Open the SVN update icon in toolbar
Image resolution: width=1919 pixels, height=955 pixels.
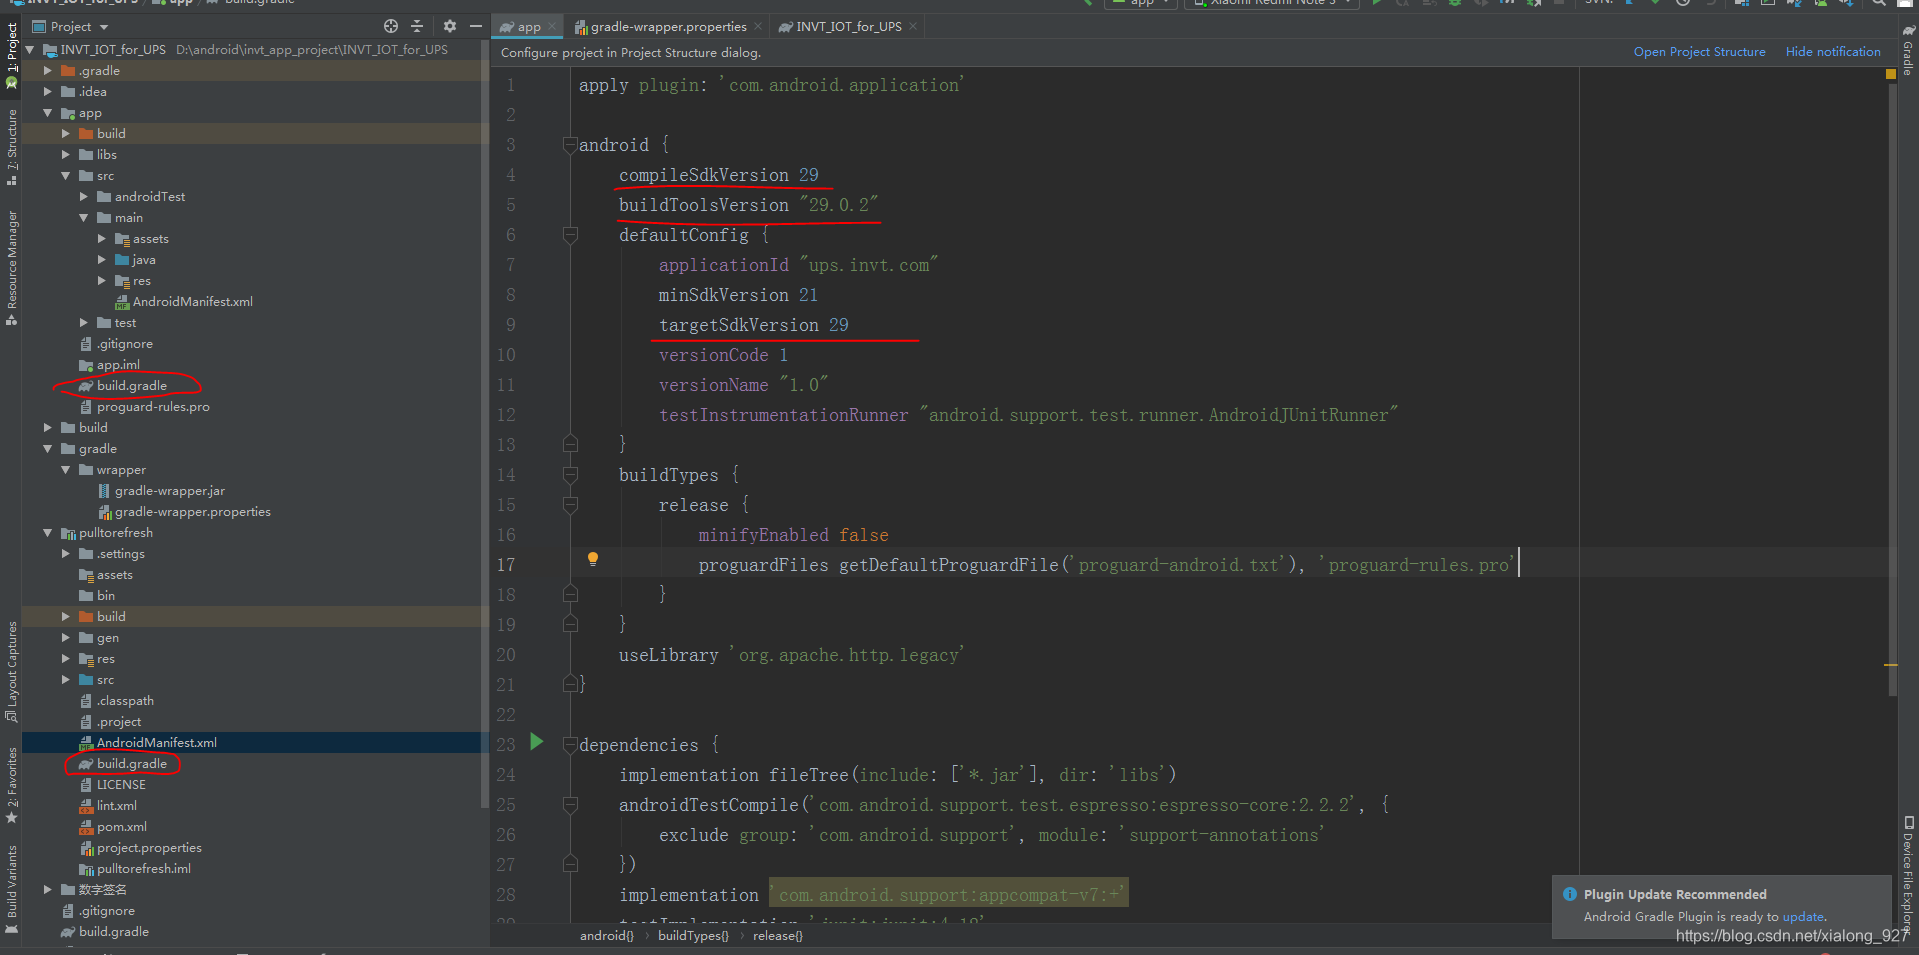coord(1628,4)
